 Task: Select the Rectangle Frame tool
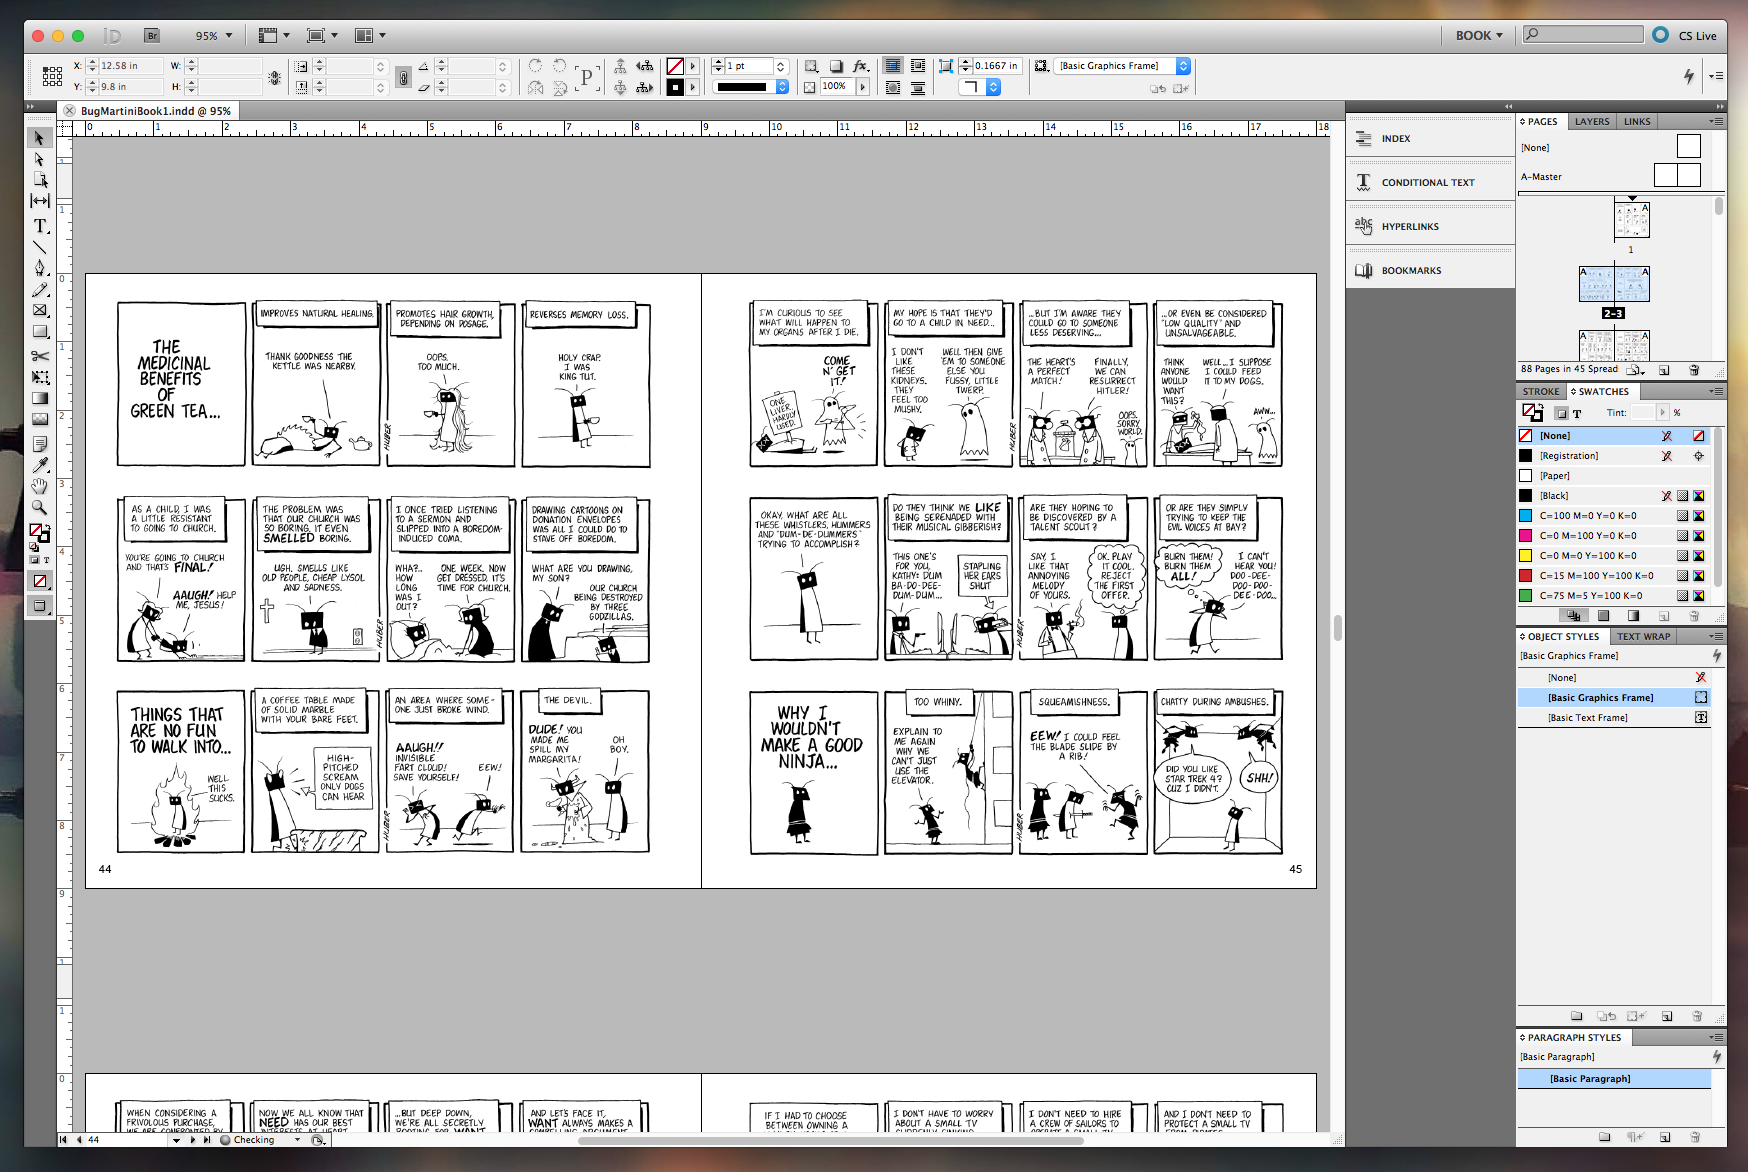pos(39,310)
